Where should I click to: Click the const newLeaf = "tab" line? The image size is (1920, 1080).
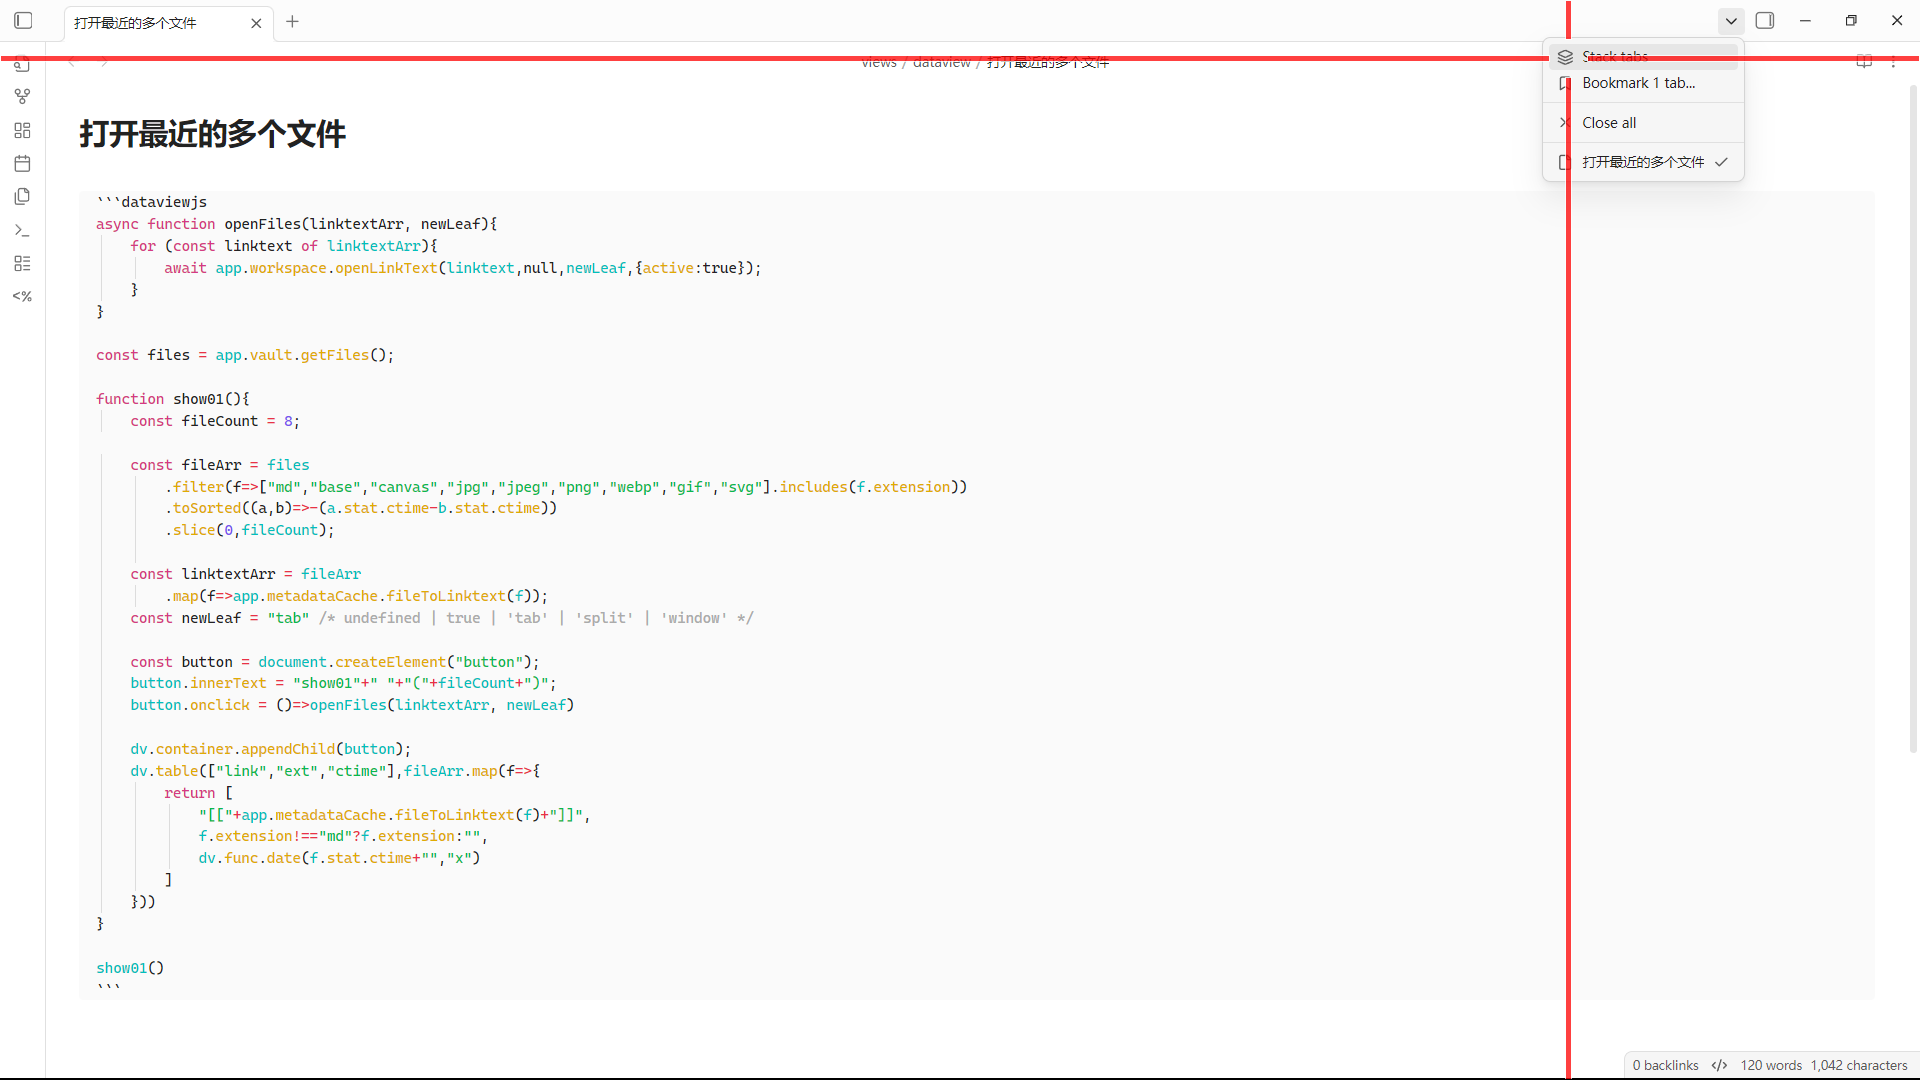(442, 618)
